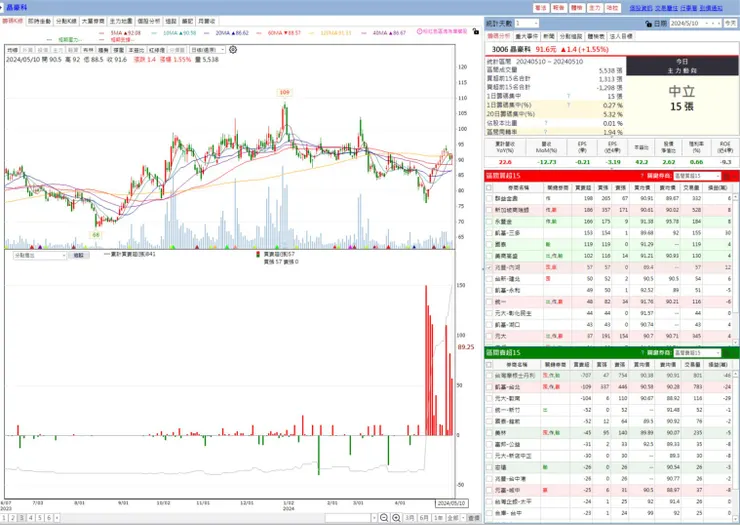Click the 查價 button

click(x=474, y=518)
